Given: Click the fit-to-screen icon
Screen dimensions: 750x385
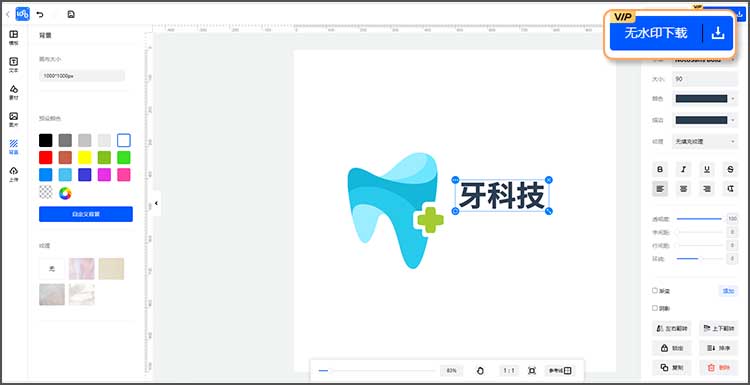Looking at the screenshot, I should (x=532, y=371).
